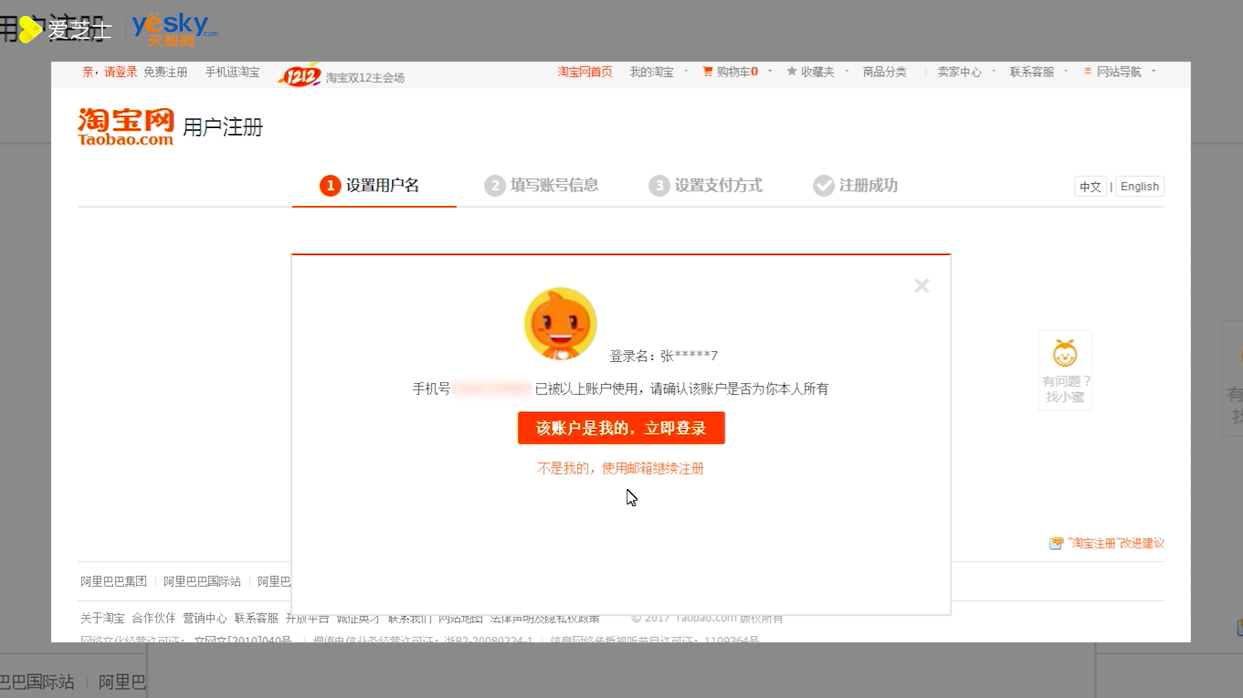The width and height of the screenshot is (1243, 698).
Task: Expand the 收藏夹 dropdown arrow
Action: 846,72
